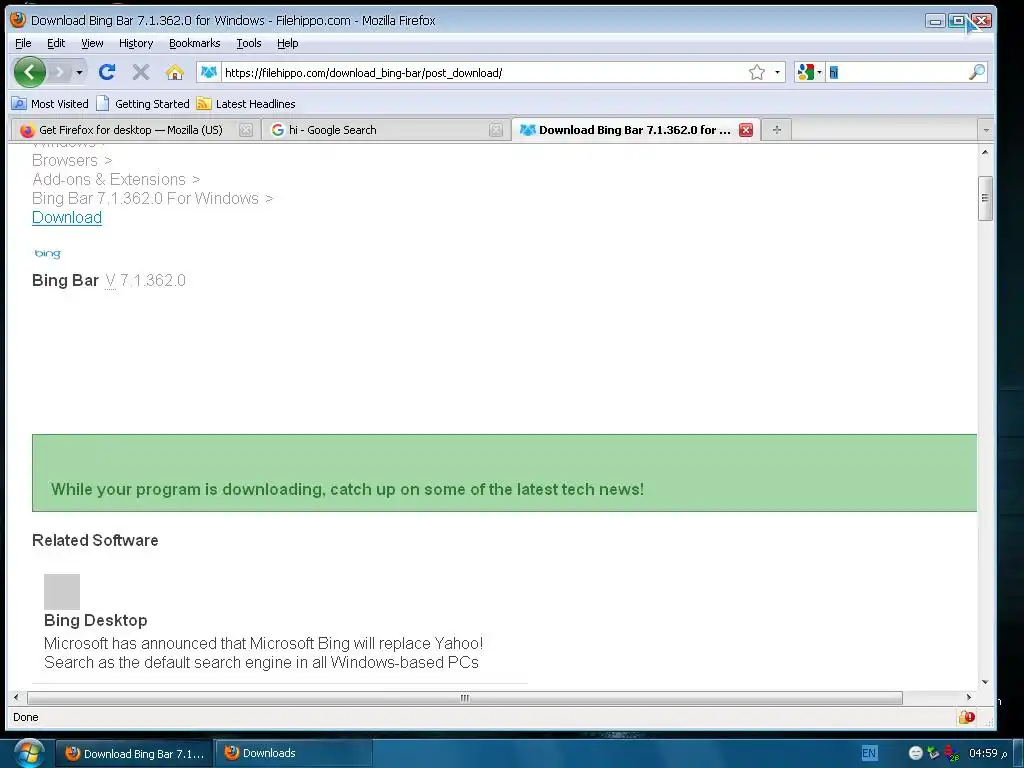Click the Related Software heading

point(95,540)
